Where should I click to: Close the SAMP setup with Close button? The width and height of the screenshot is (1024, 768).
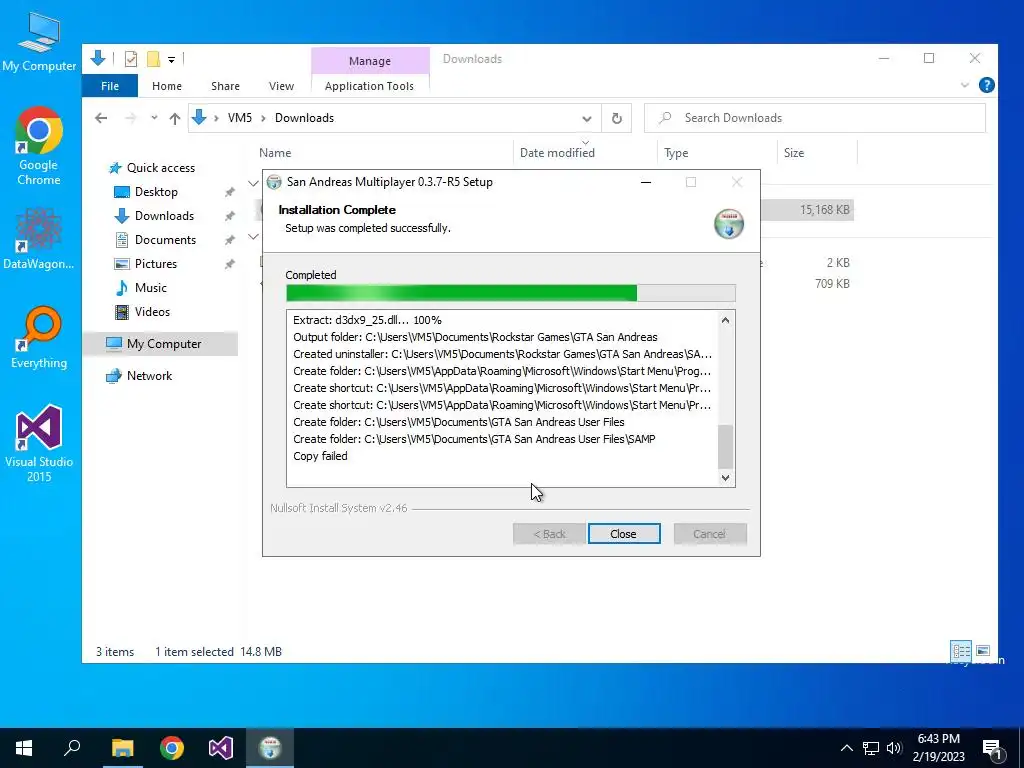624,534
